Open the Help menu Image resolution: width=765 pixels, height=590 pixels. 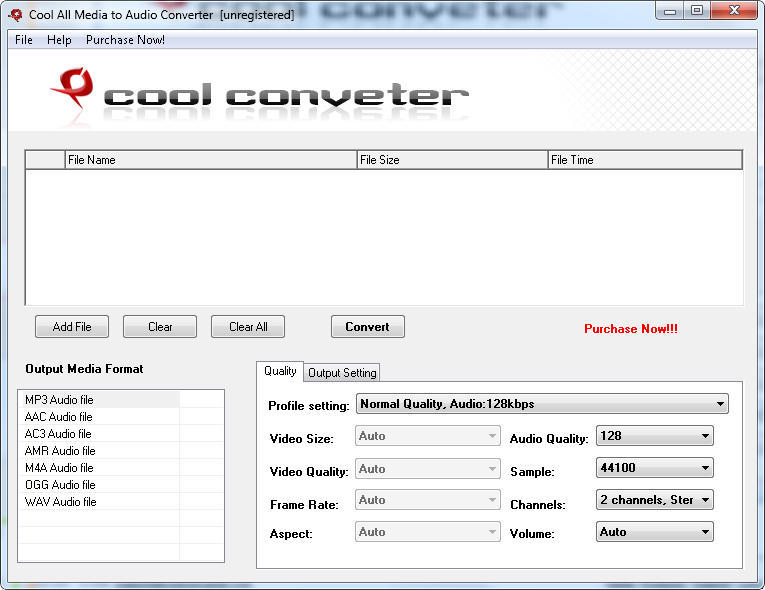coord(59,40)
